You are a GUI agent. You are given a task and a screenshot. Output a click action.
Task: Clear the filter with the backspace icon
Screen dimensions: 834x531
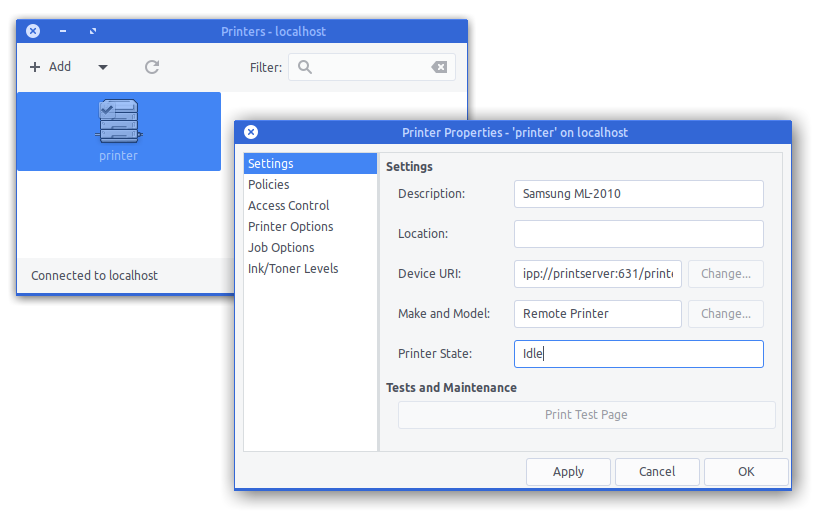pyautogui.click(x=439, y=67)
